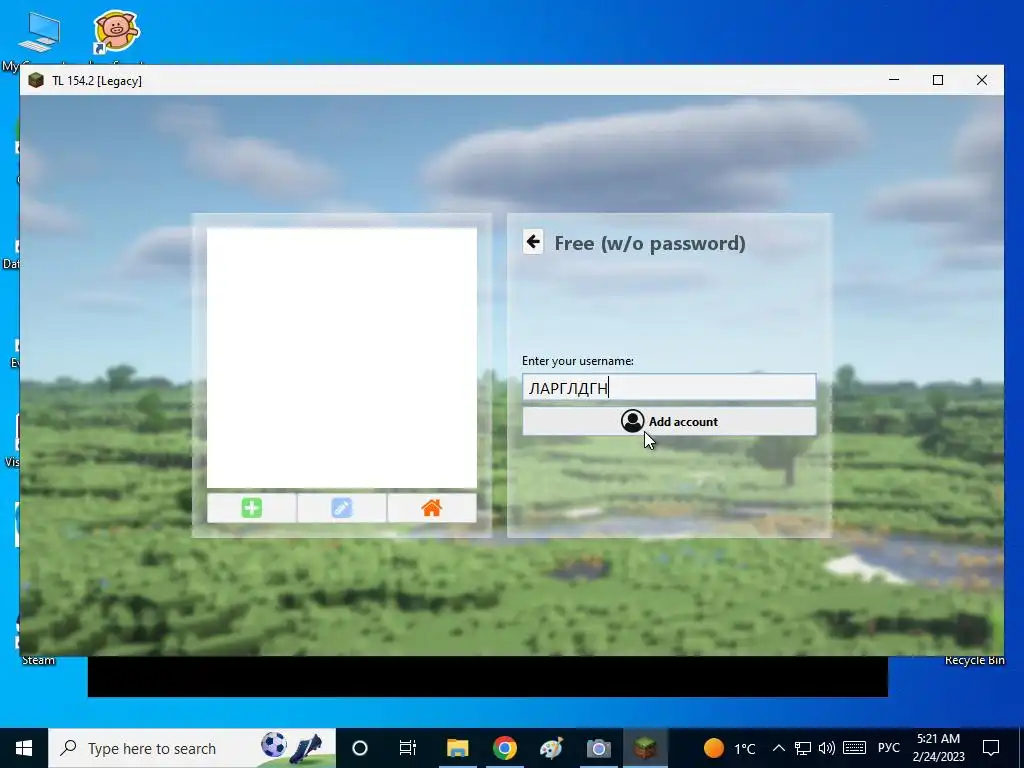
Task: Click the touch keyboard tray icon
Action: (854, 748)
